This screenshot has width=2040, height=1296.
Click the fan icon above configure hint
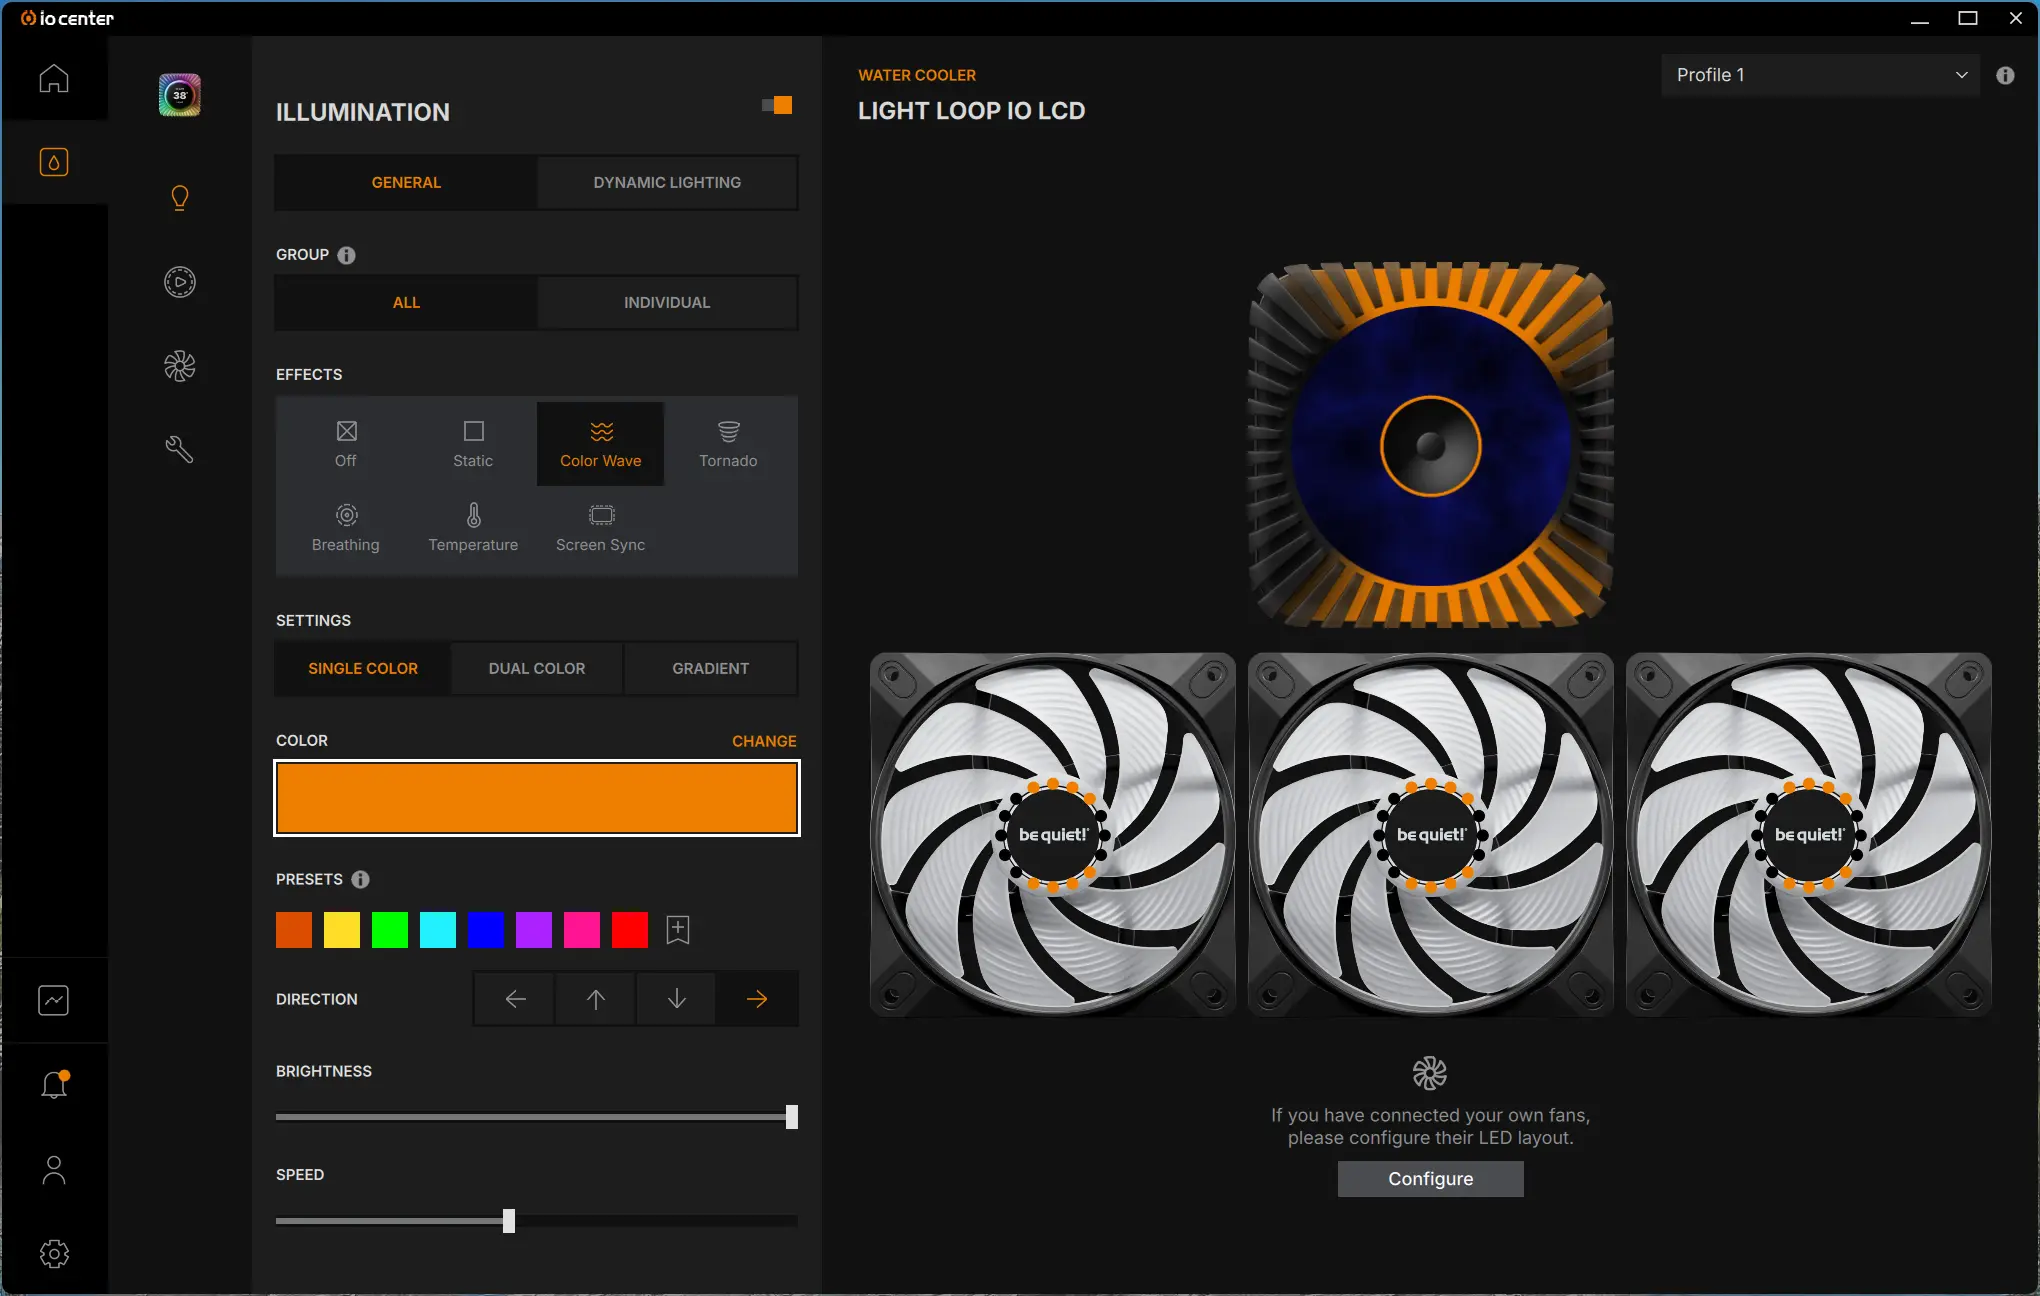(x=1430, y=1073)
